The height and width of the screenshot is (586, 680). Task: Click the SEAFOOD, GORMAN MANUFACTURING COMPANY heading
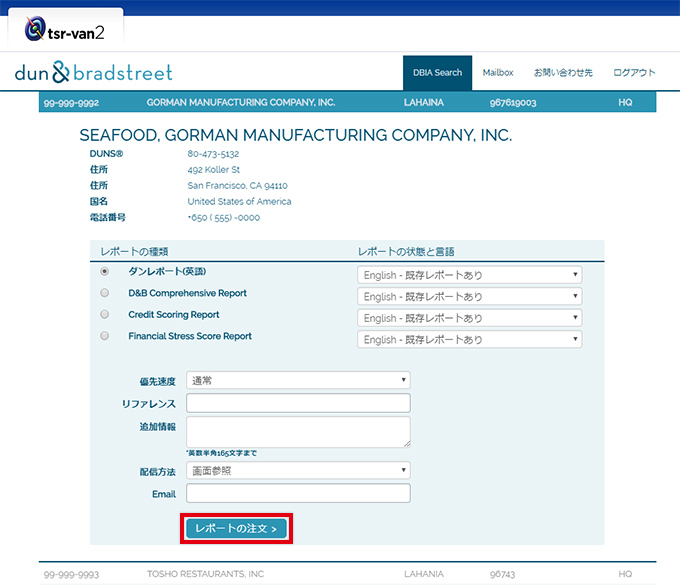click(296, 135)
